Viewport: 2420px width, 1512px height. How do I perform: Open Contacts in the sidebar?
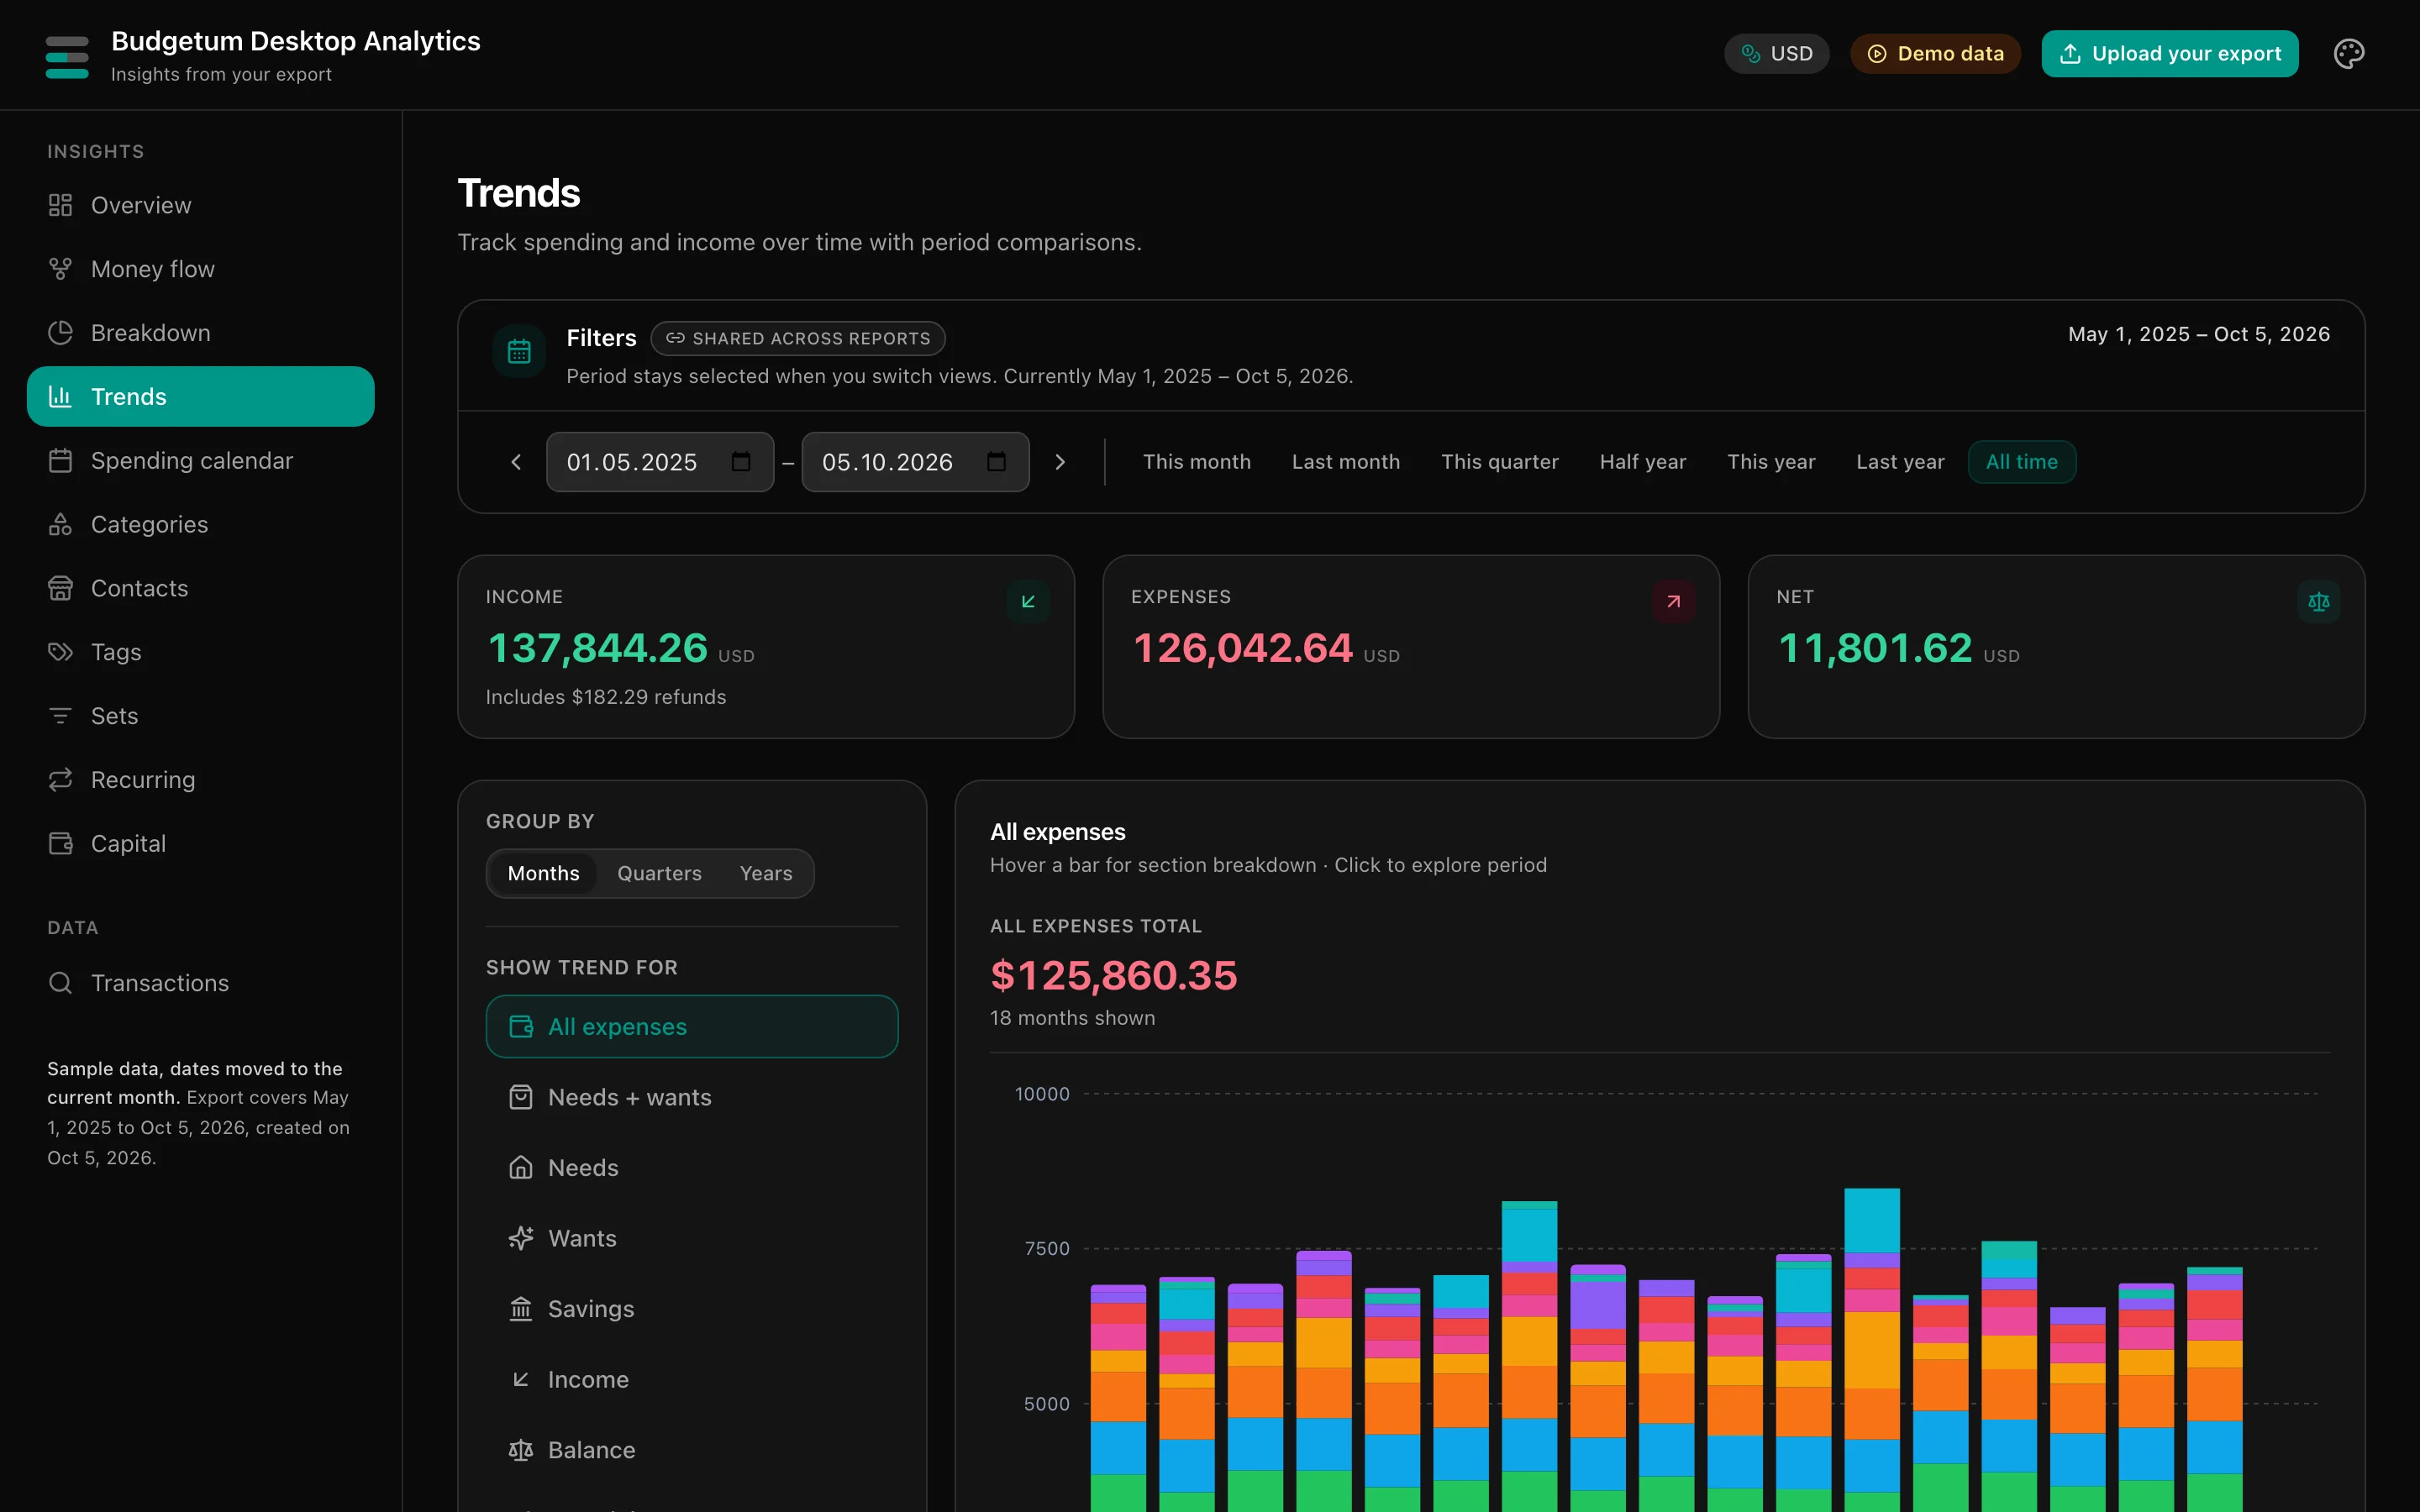tap(200, 588)
